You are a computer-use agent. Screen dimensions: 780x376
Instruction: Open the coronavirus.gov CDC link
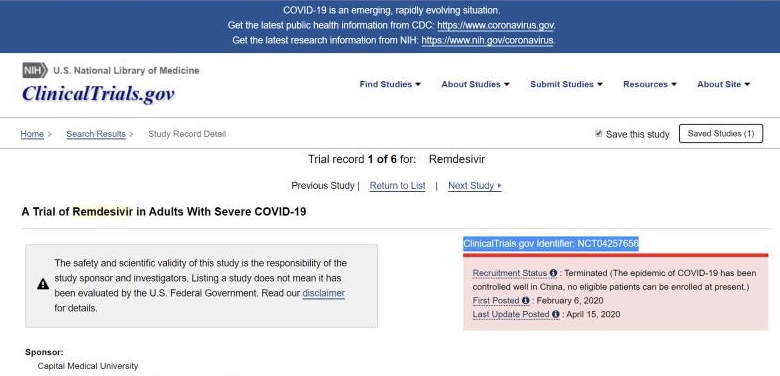point(495,25)
